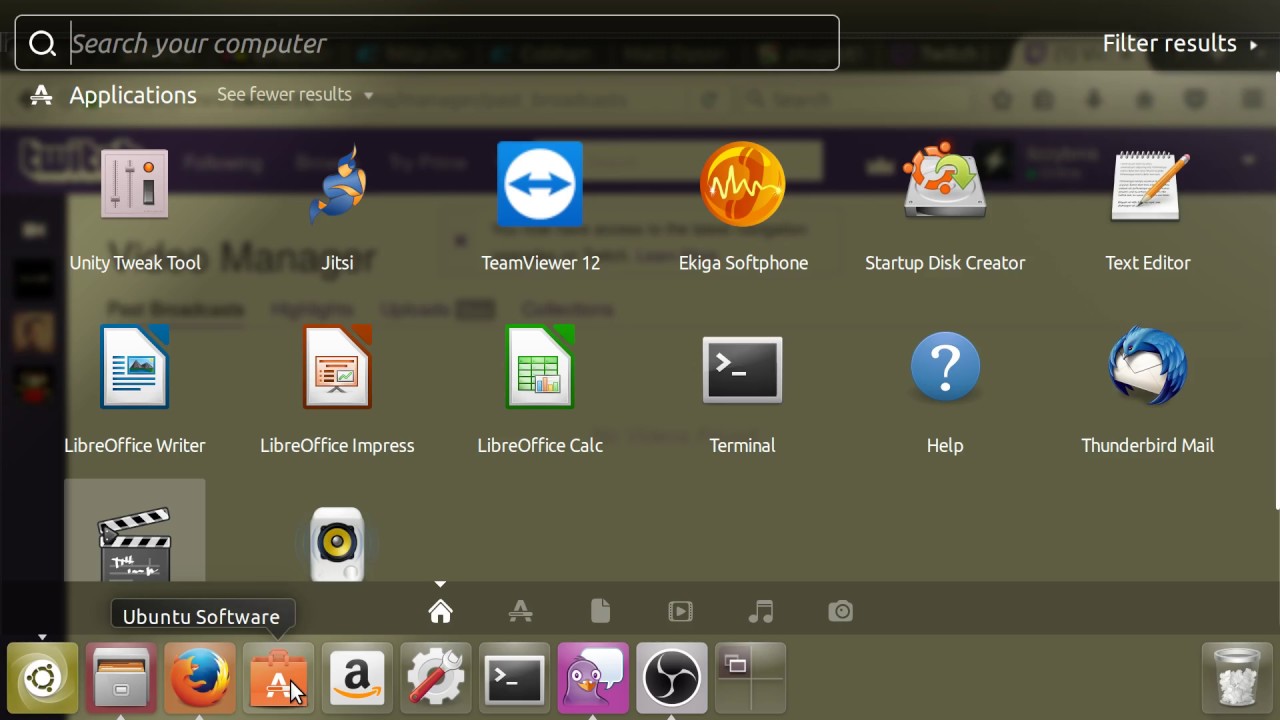Image resolution: width=1280 pixels, height=720 pixels.
Task: Open the Help application
Action: pos(945,367)
